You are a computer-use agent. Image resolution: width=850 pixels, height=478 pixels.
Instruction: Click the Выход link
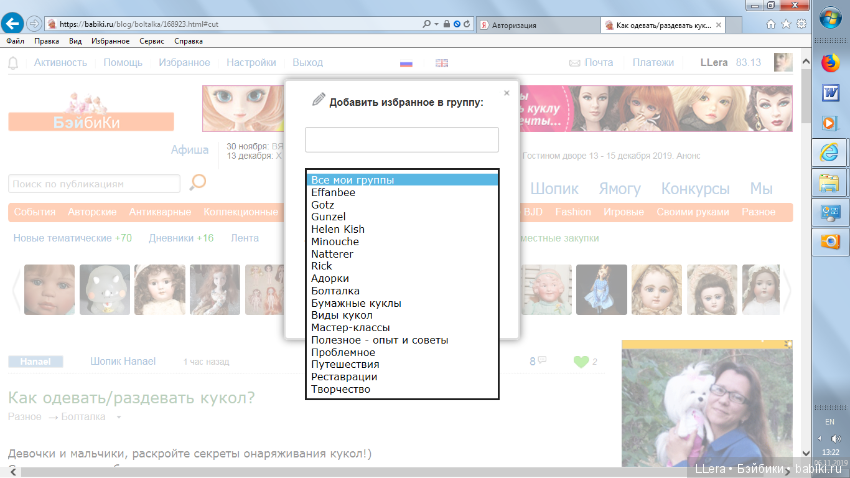307,63
